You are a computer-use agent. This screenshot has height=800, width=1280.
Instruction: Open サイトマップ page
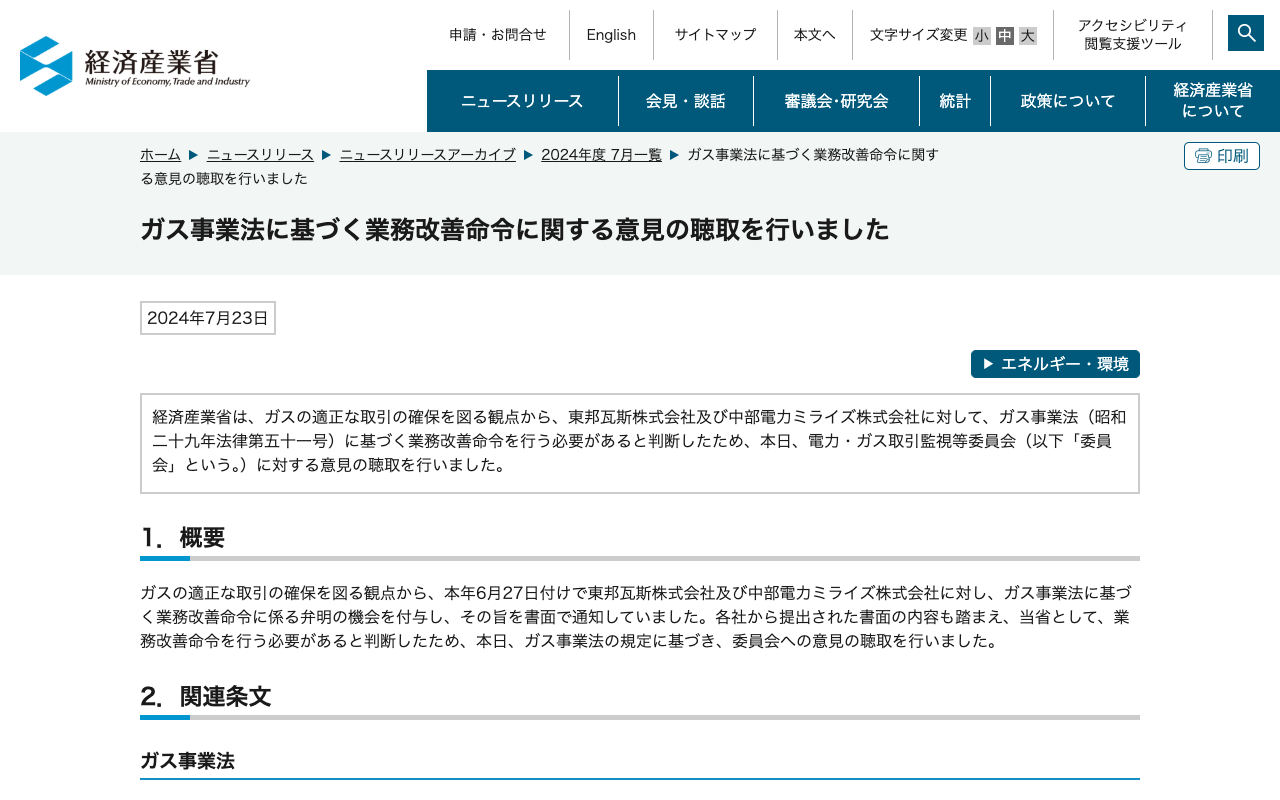[715, 35]
